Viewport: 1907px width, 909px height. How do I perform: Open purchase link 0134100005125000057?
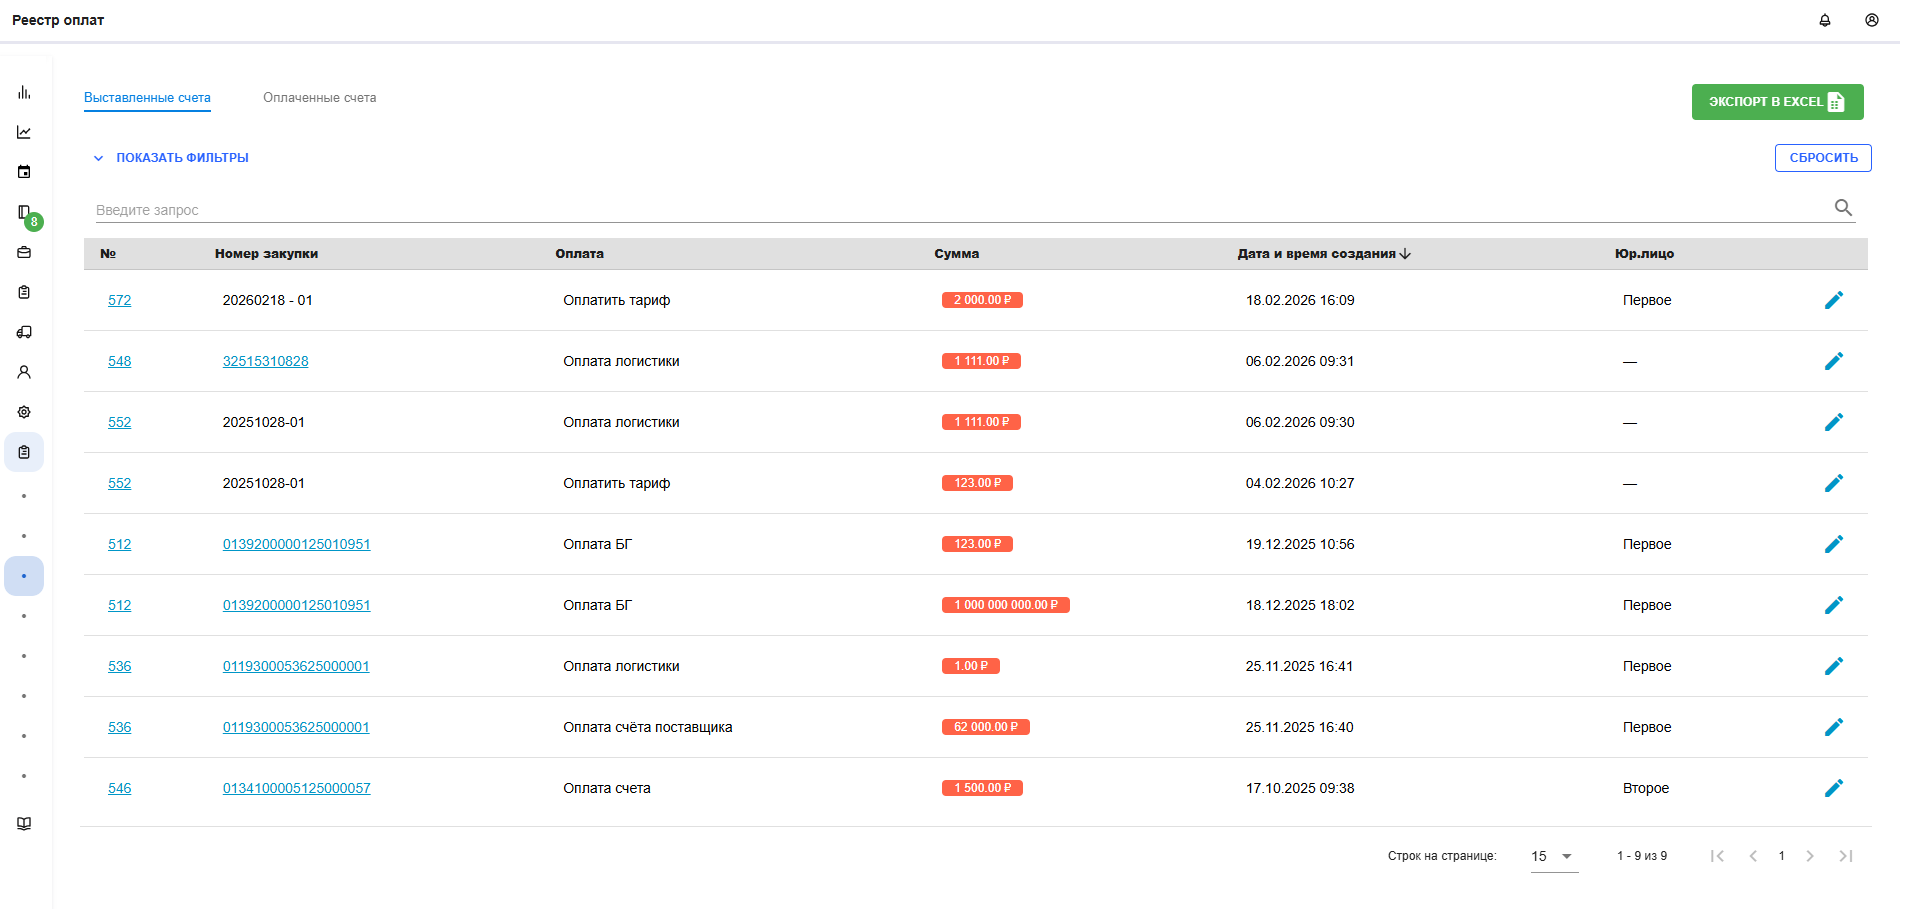coord(296,788)
